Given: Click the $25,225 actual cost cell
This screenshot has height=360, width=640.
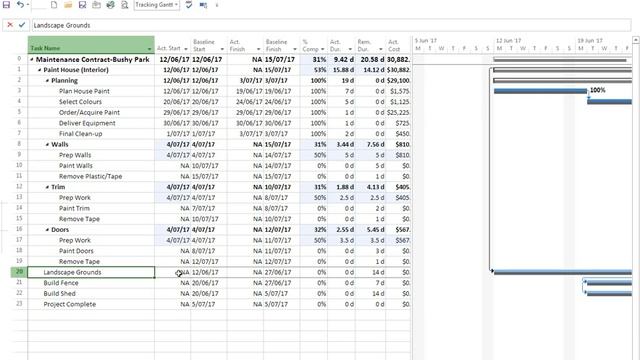Looking at the screenshot, I should tap(398, 112).
